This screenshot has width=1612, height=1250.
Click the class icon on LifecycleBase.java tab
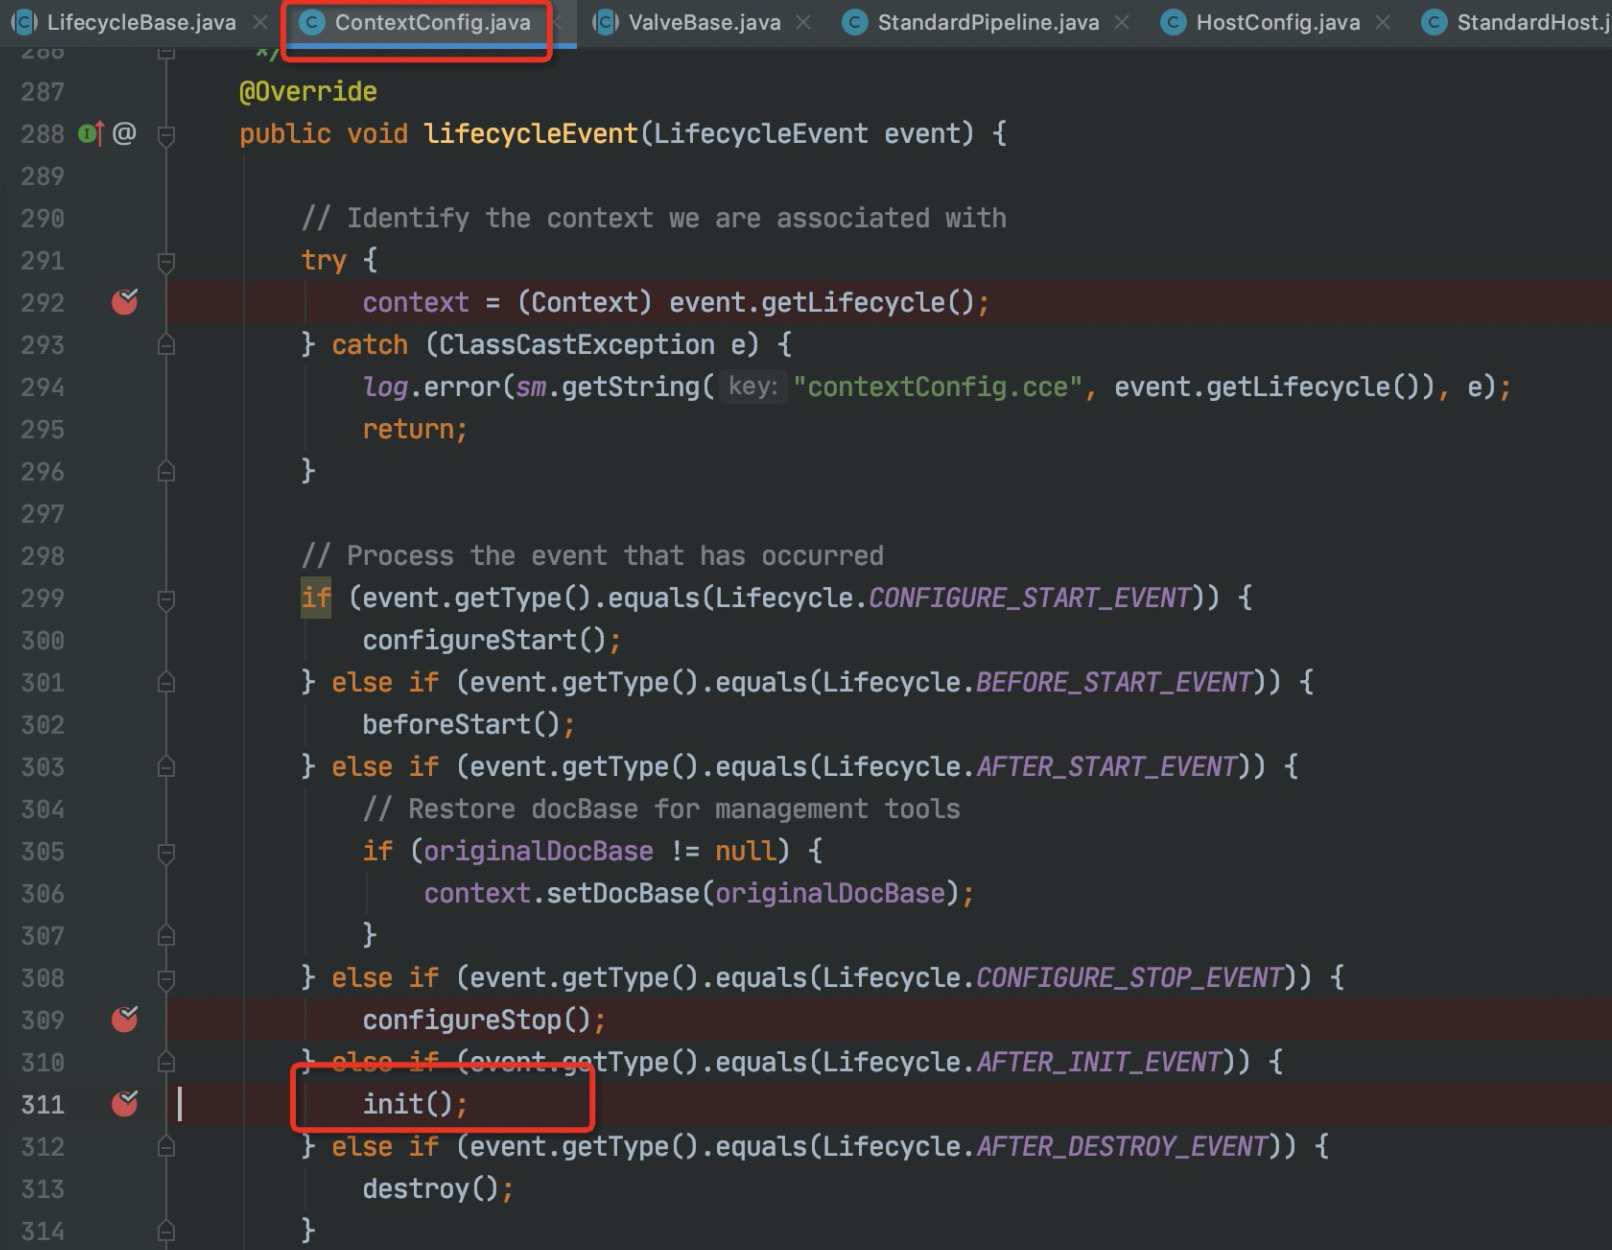point(24,22)
